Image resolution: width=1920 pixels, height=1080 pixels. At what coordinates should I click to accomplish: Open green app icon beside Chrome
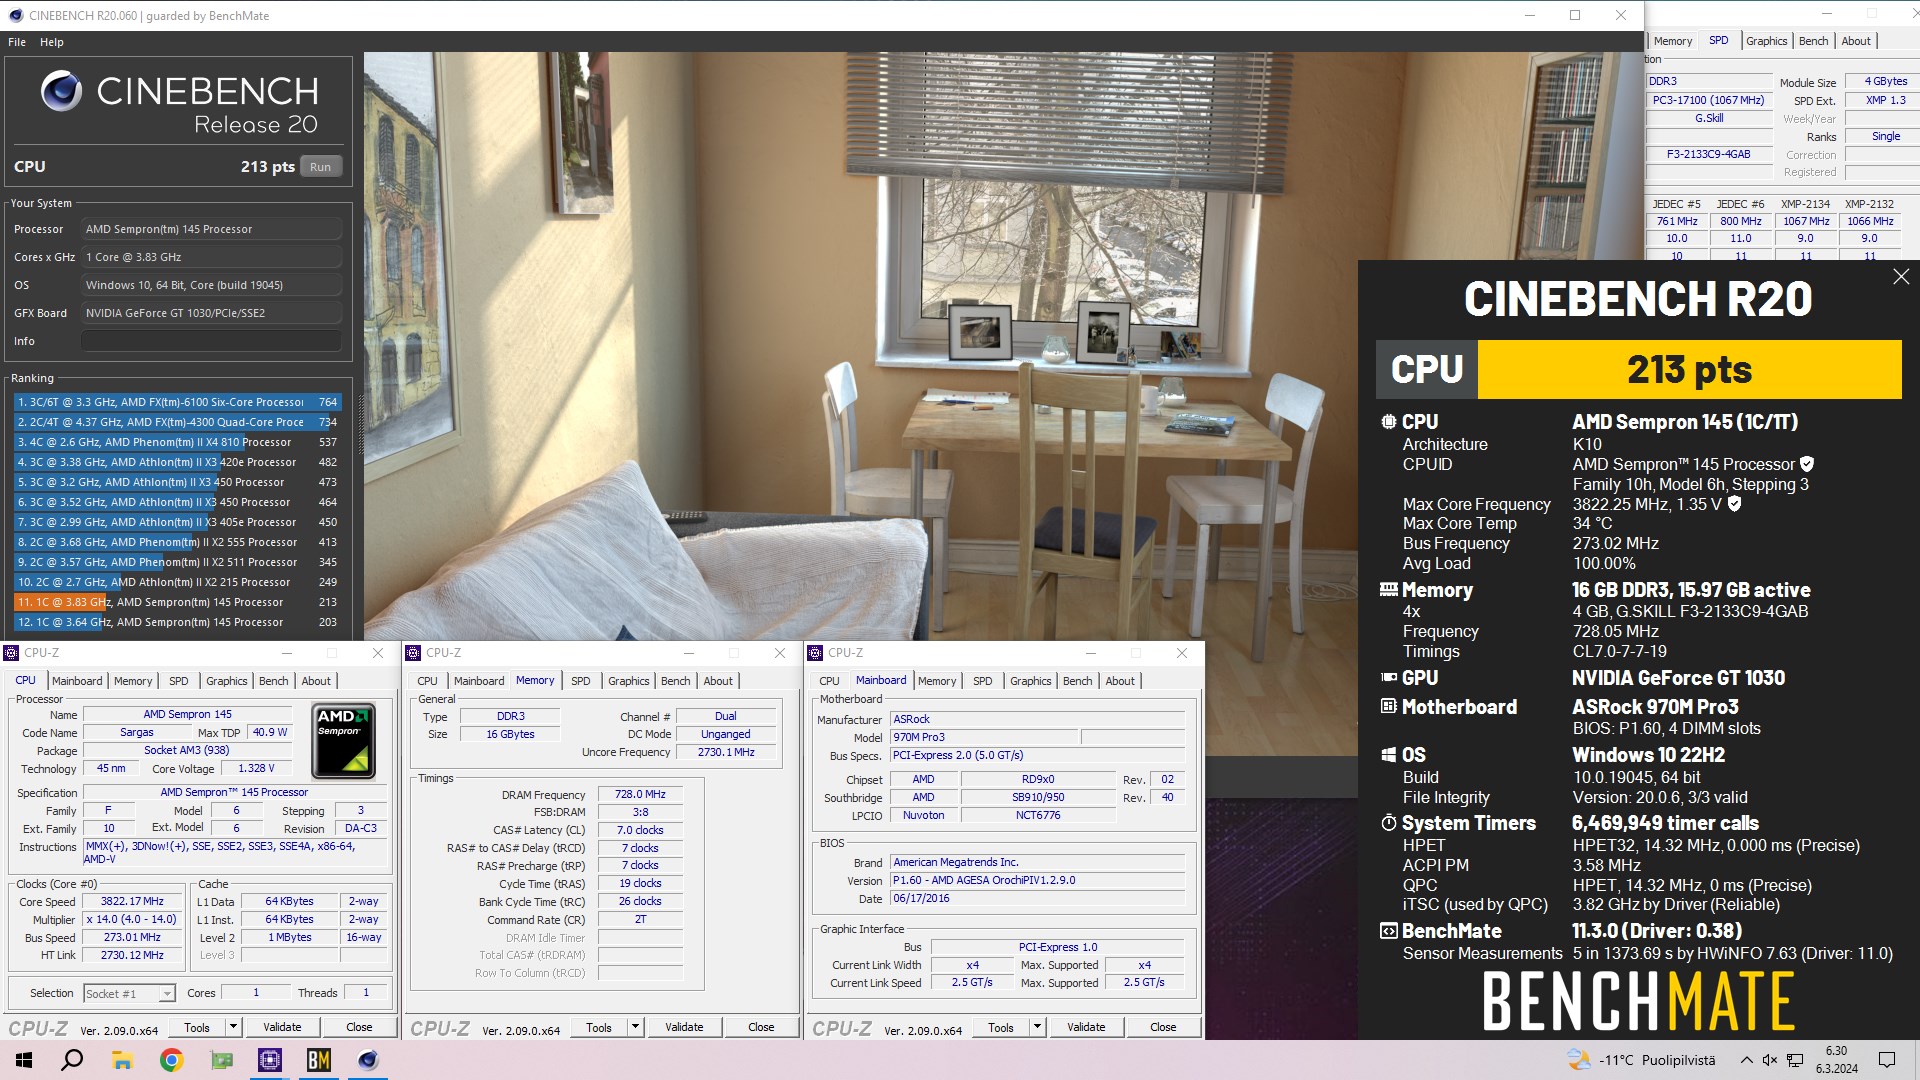221,1060
